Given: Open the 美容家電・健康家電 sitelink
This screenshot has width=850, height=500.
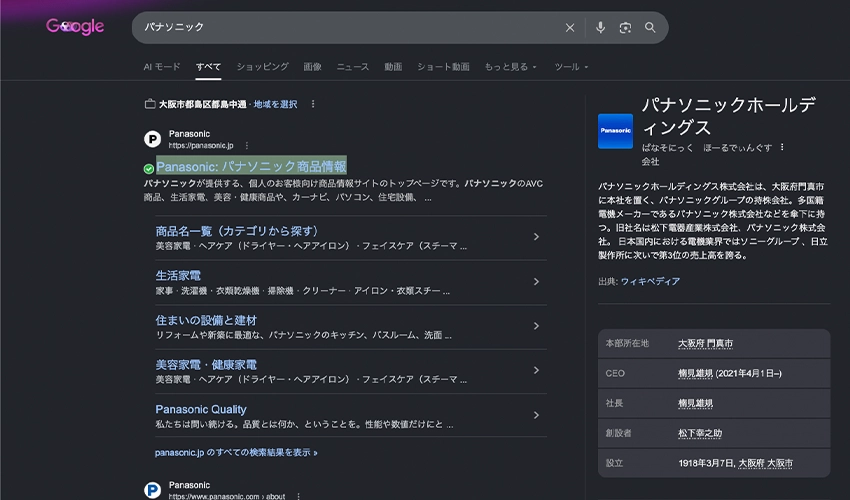Looking at the screenshot, I should pyautogui.click(x=206, y=364).
